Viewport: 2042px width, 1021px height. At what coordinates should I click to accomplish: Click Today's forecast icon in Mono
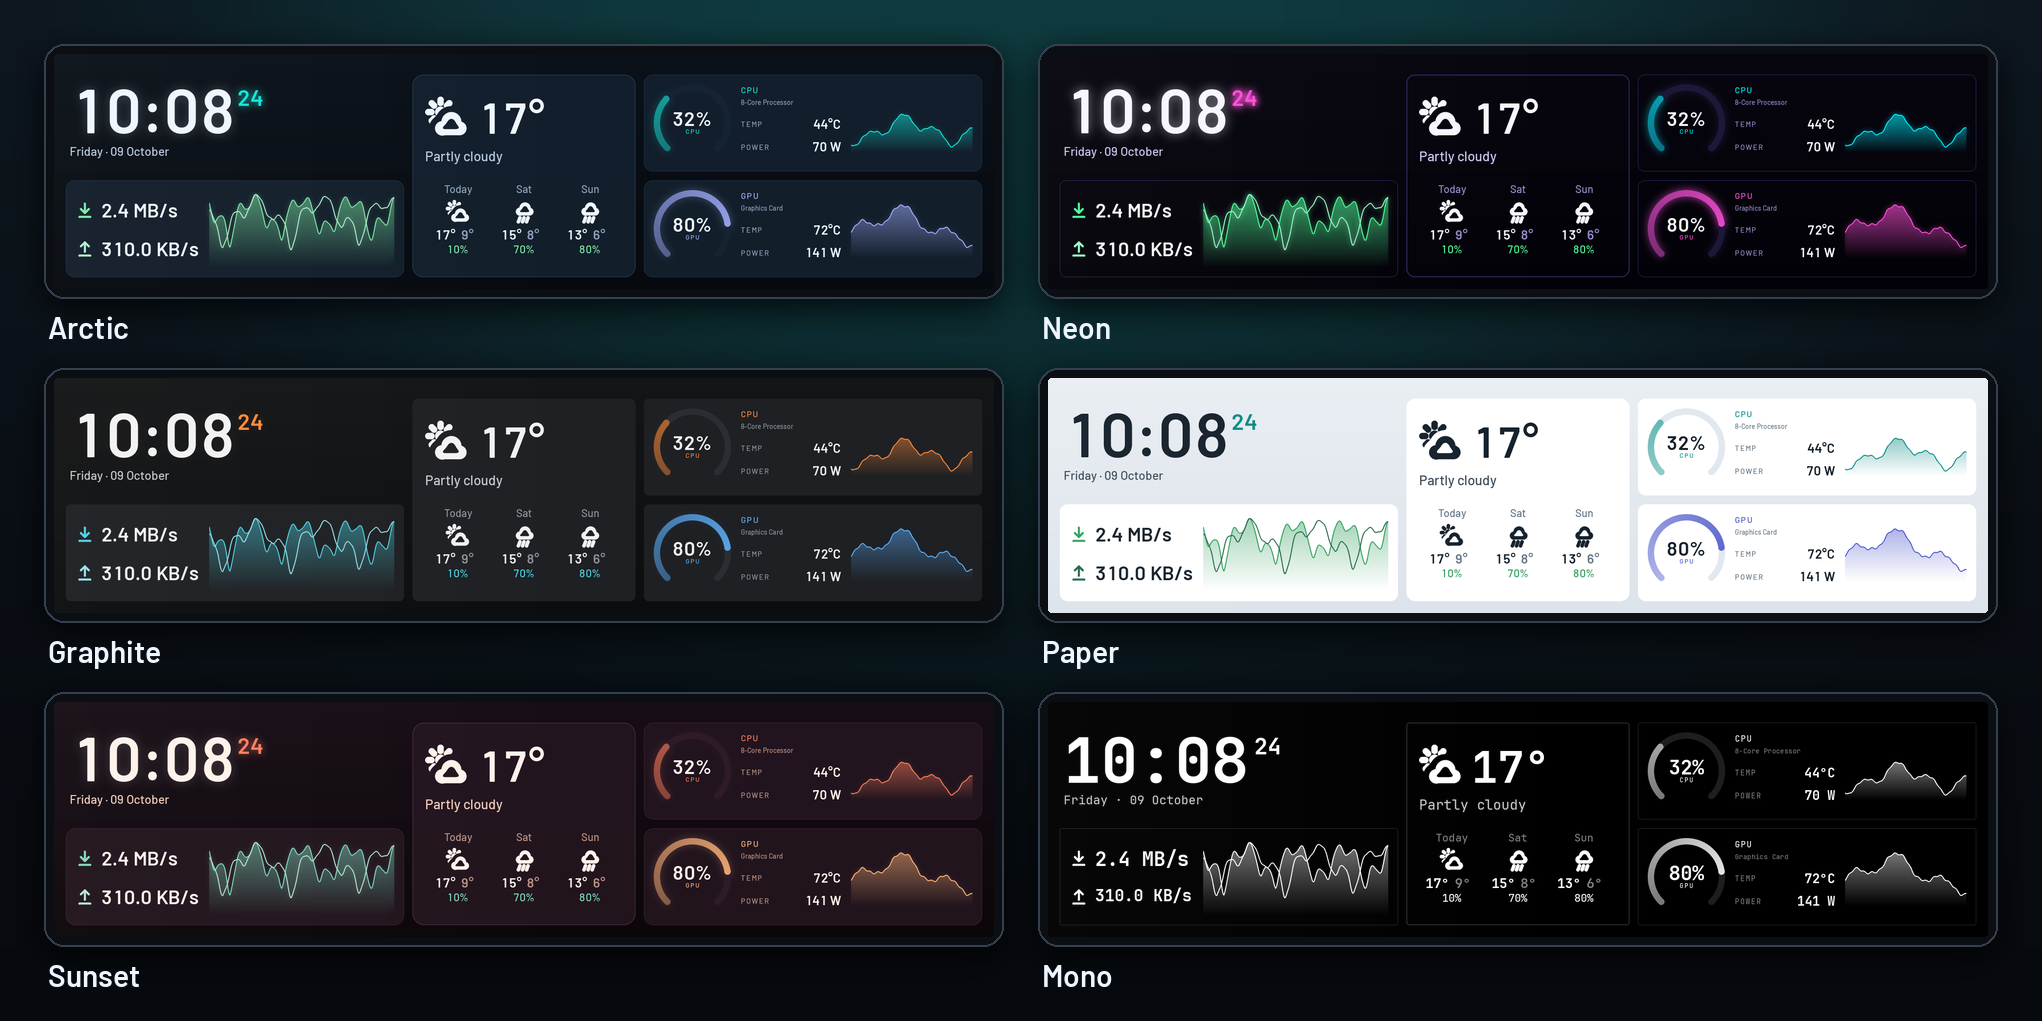coord(1451,860)
